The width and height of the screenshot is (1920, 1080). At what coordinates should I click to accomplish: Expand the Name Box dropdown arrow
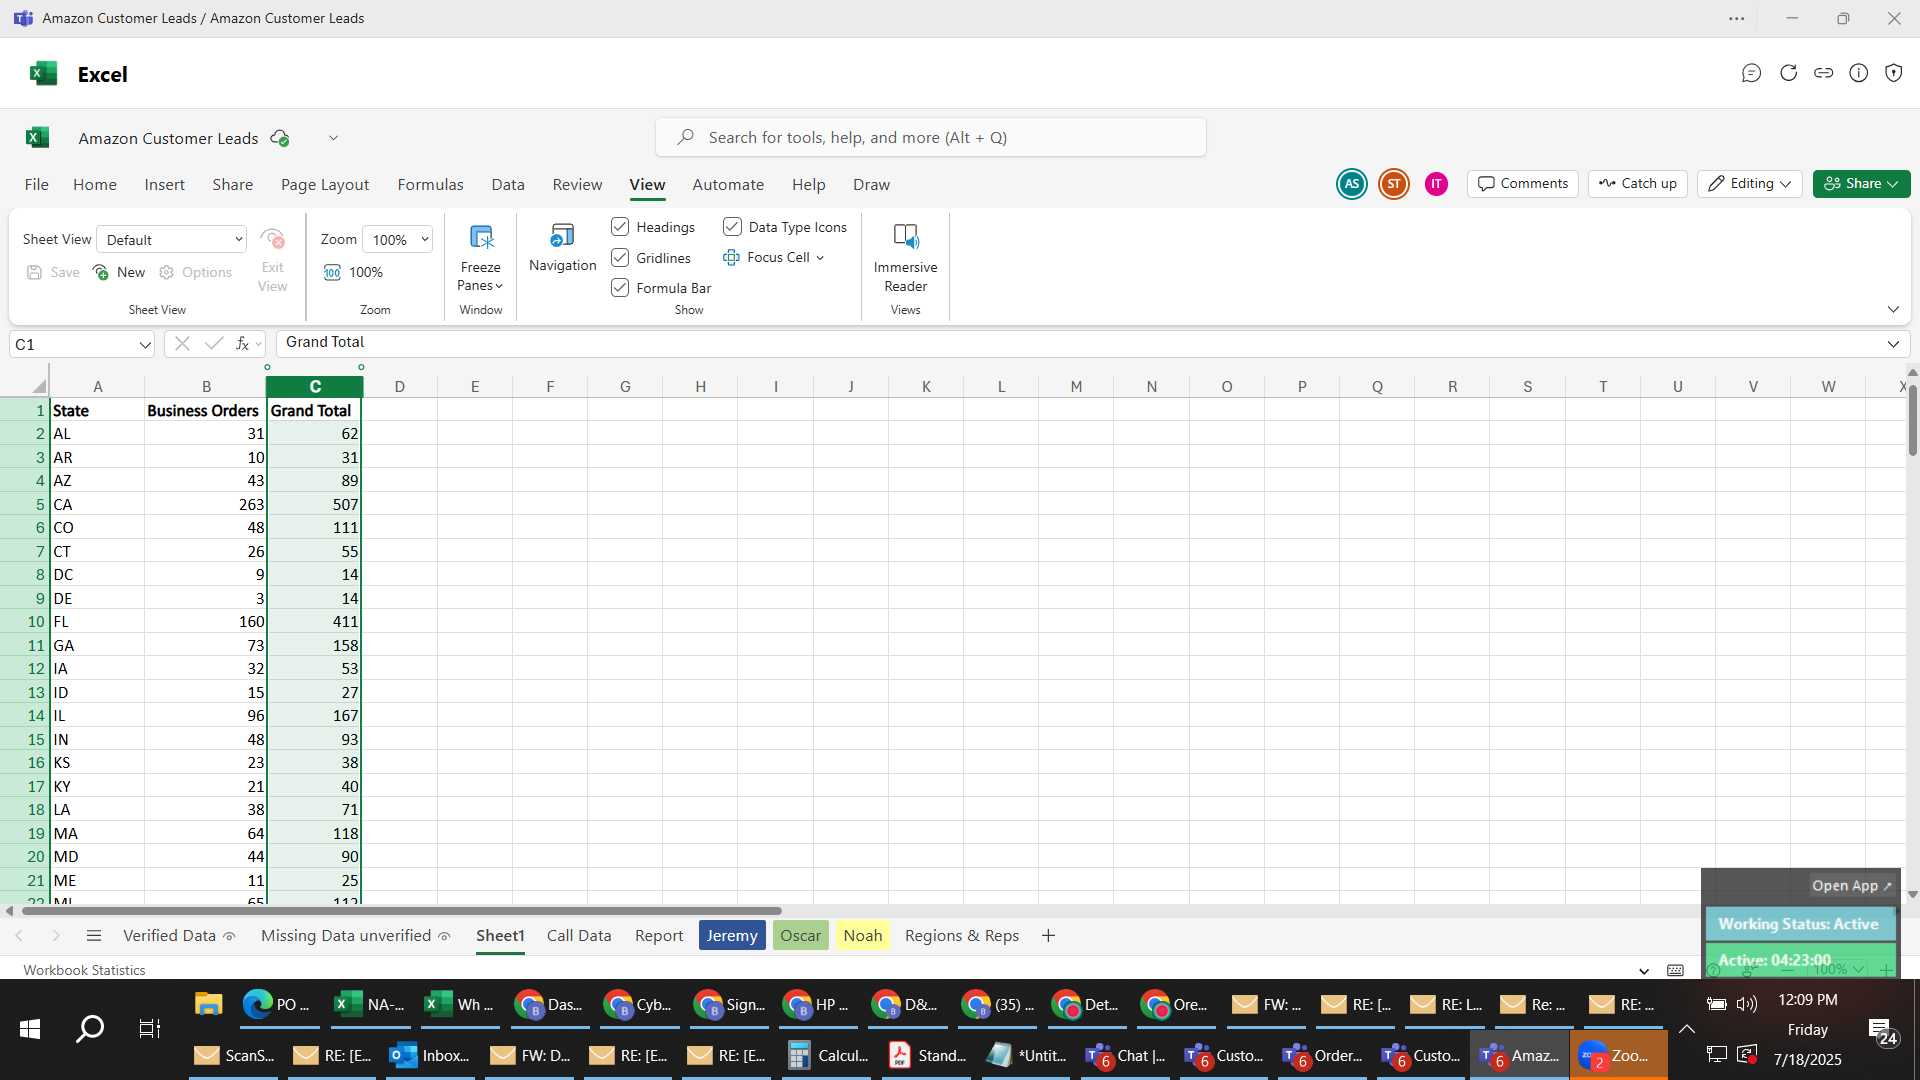pos(145,344)
